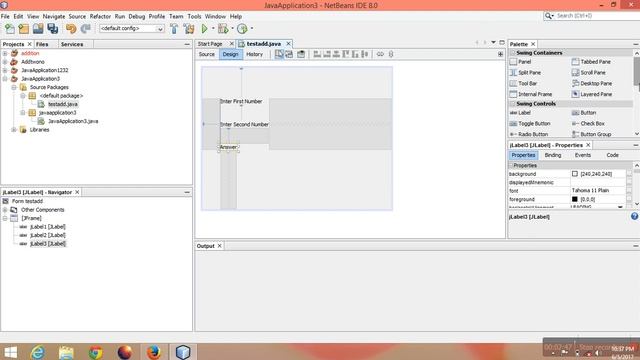640x360 pixels.
Task: Pick the Desktop Pane palette icon
Action: pos(575,83)
